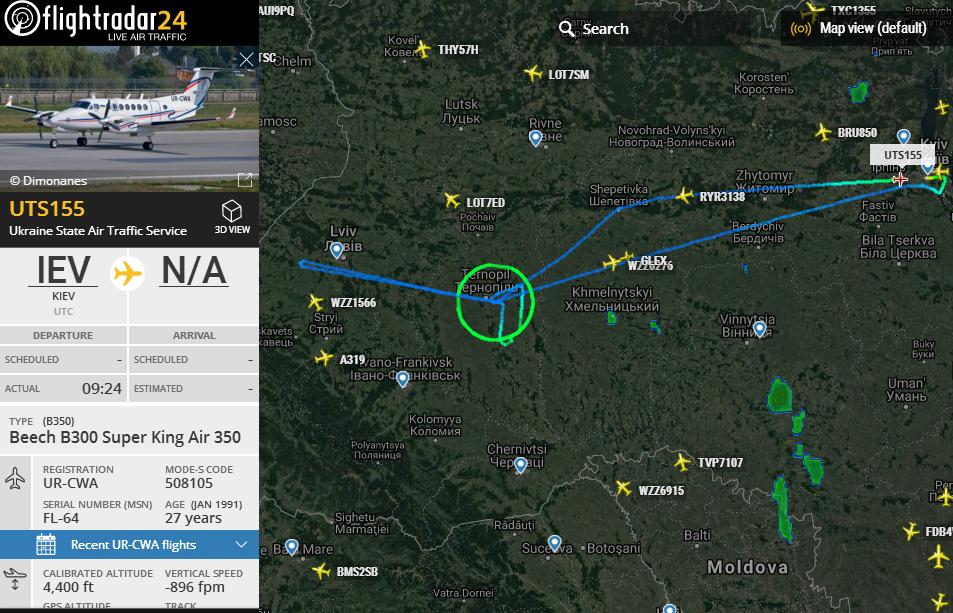
Task: Click the Search magnifier icon
Action: (x=566, y=29)
